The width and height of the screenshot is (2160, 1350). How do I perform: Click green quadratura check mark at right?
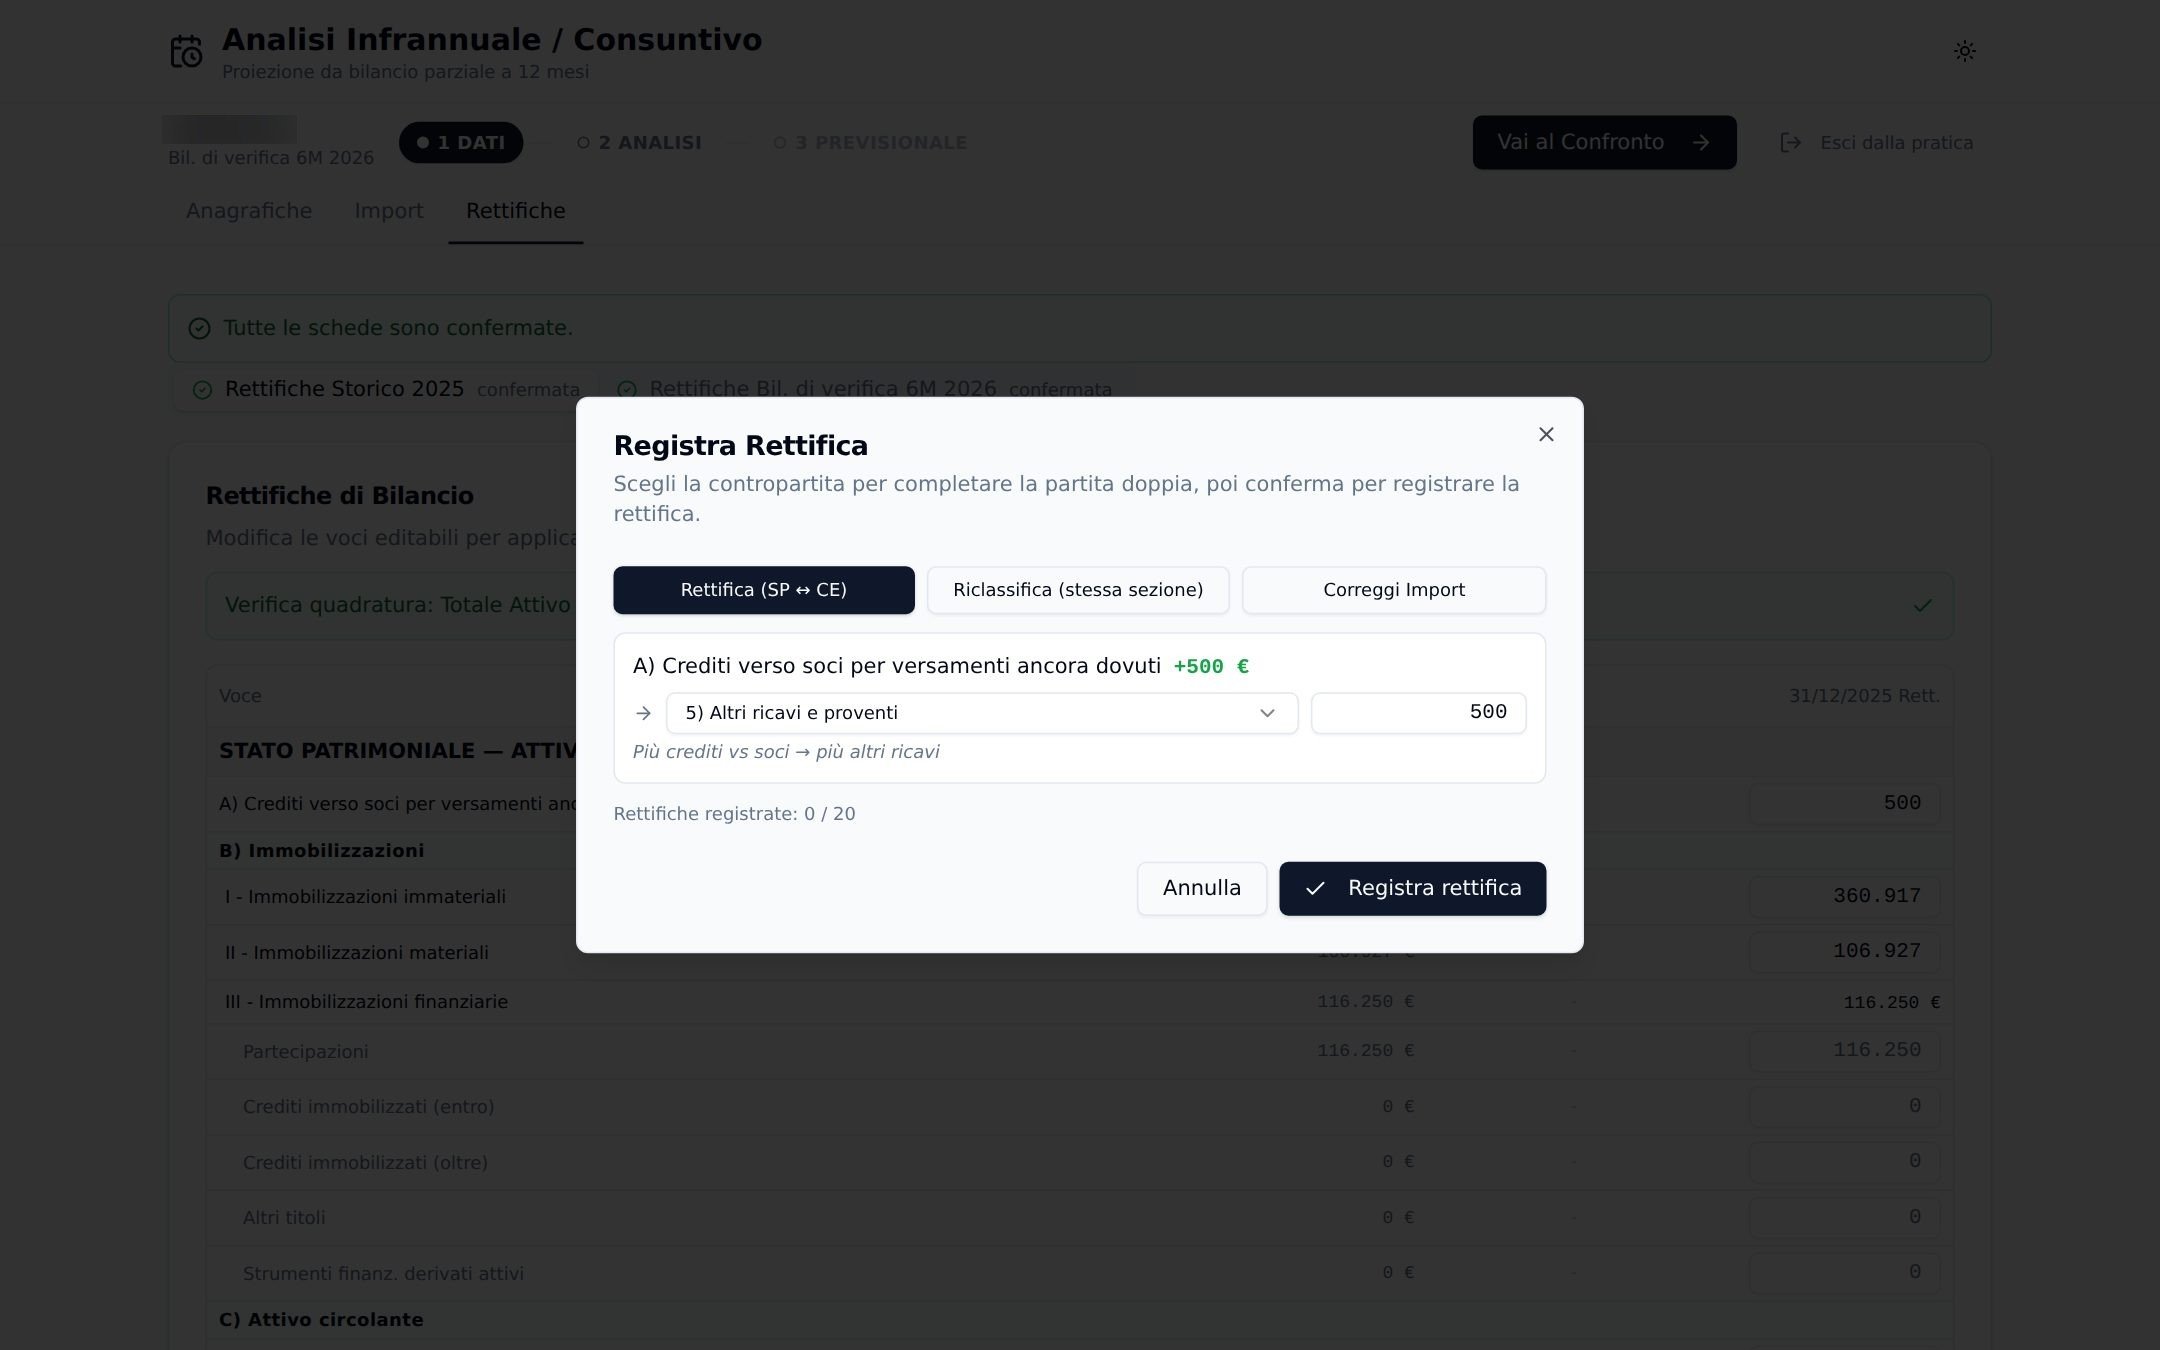(x=1922, y=606)
